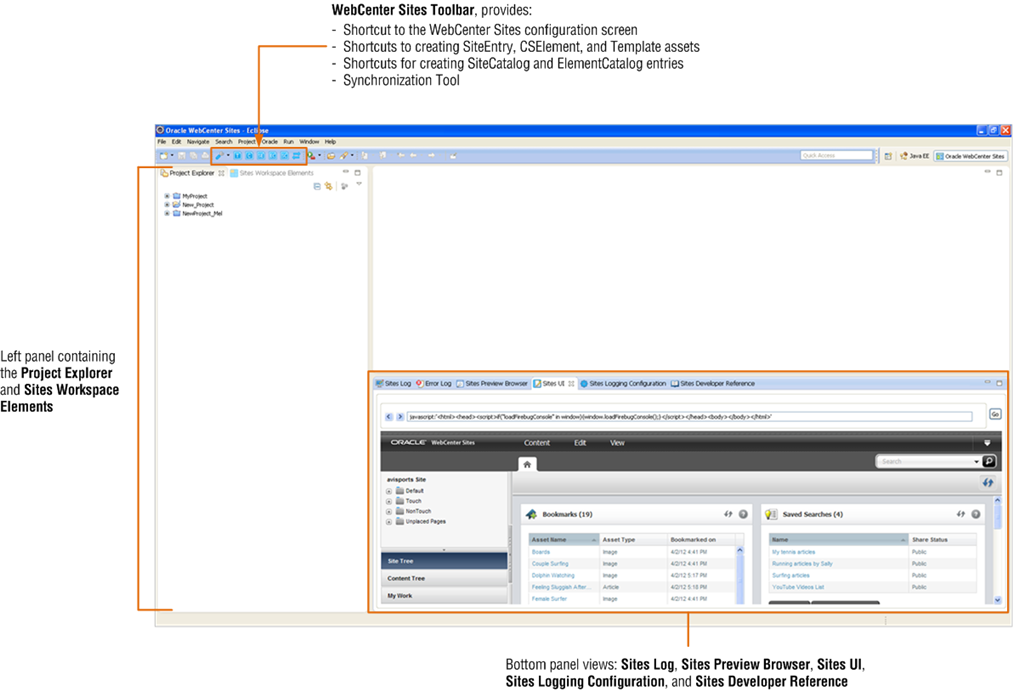Click the browser forward arrow in Sites UI

[400, 417]
